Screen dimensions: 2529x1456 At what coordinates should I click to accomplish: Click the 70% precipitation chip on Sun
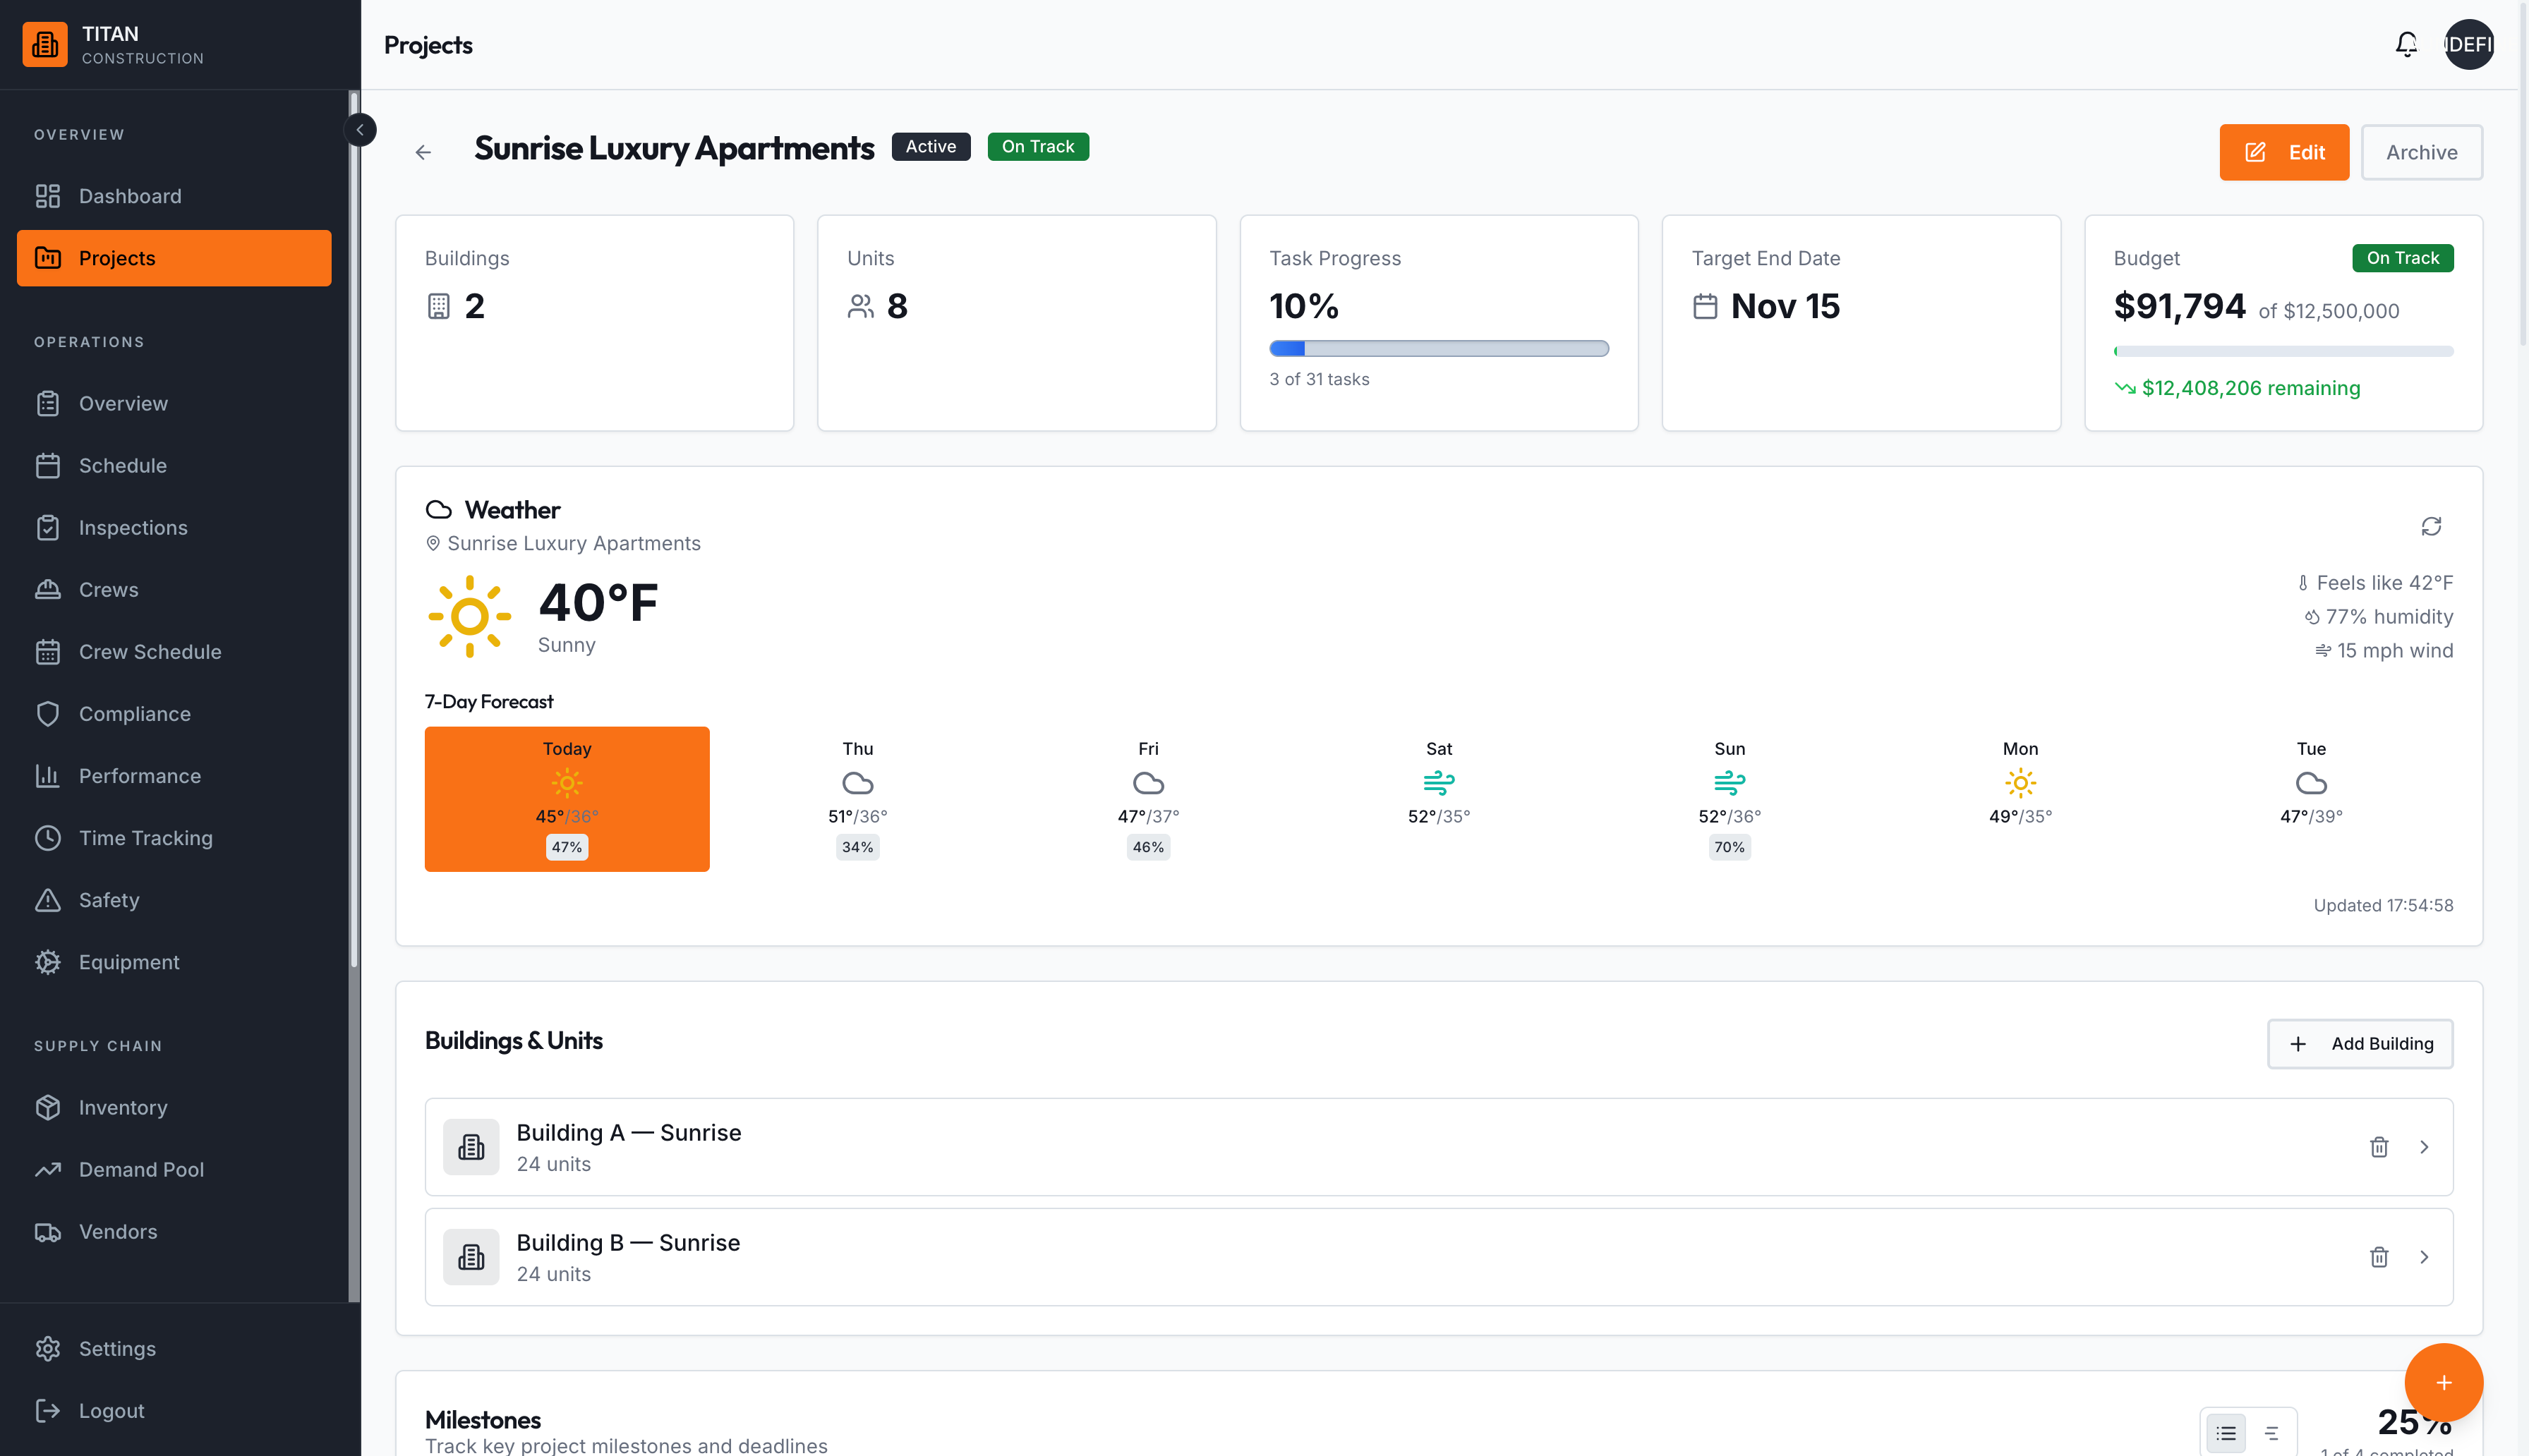point(1729,847)
